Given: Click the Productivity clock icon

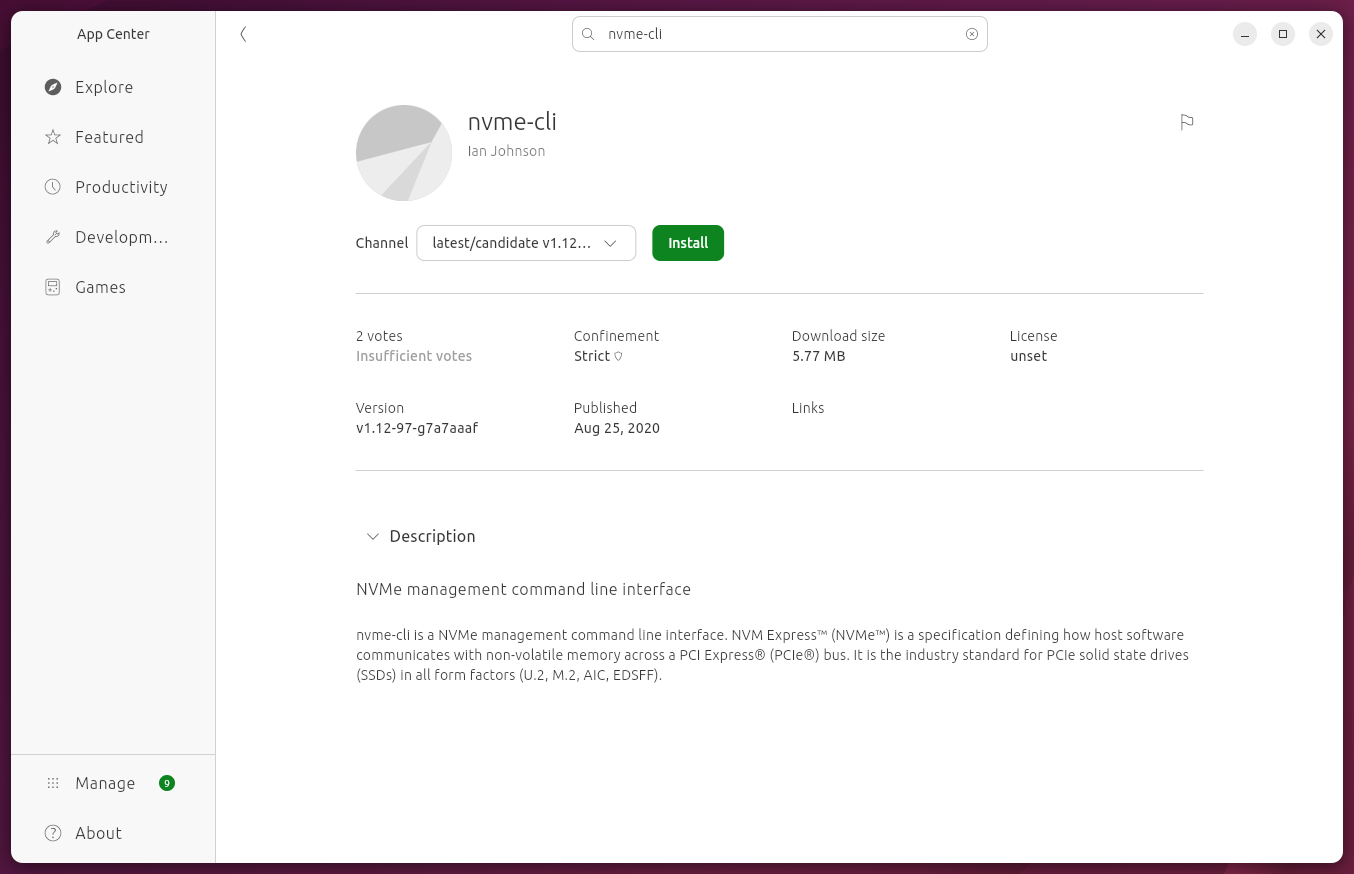Looking at the screenshot, I should click(53, 187).
